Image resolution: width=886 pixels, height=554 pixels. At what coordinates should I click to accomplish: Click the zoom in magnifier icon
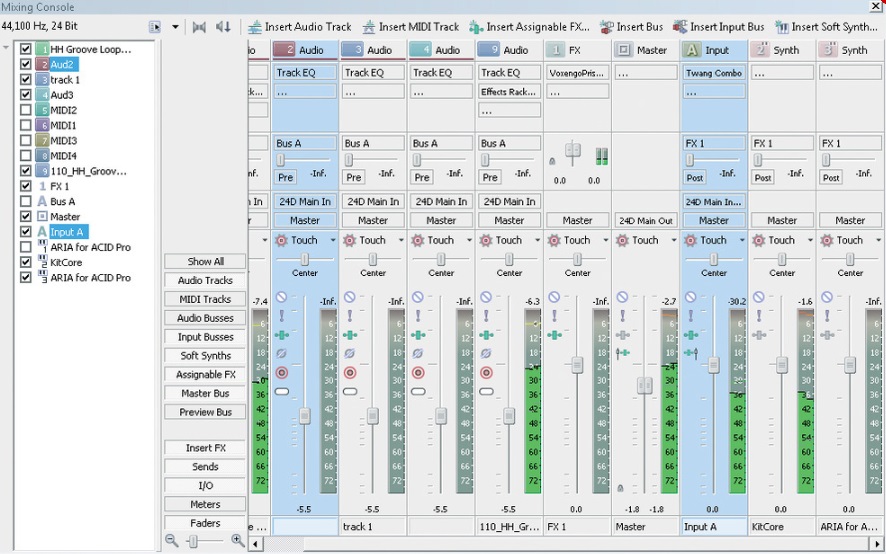237,540
